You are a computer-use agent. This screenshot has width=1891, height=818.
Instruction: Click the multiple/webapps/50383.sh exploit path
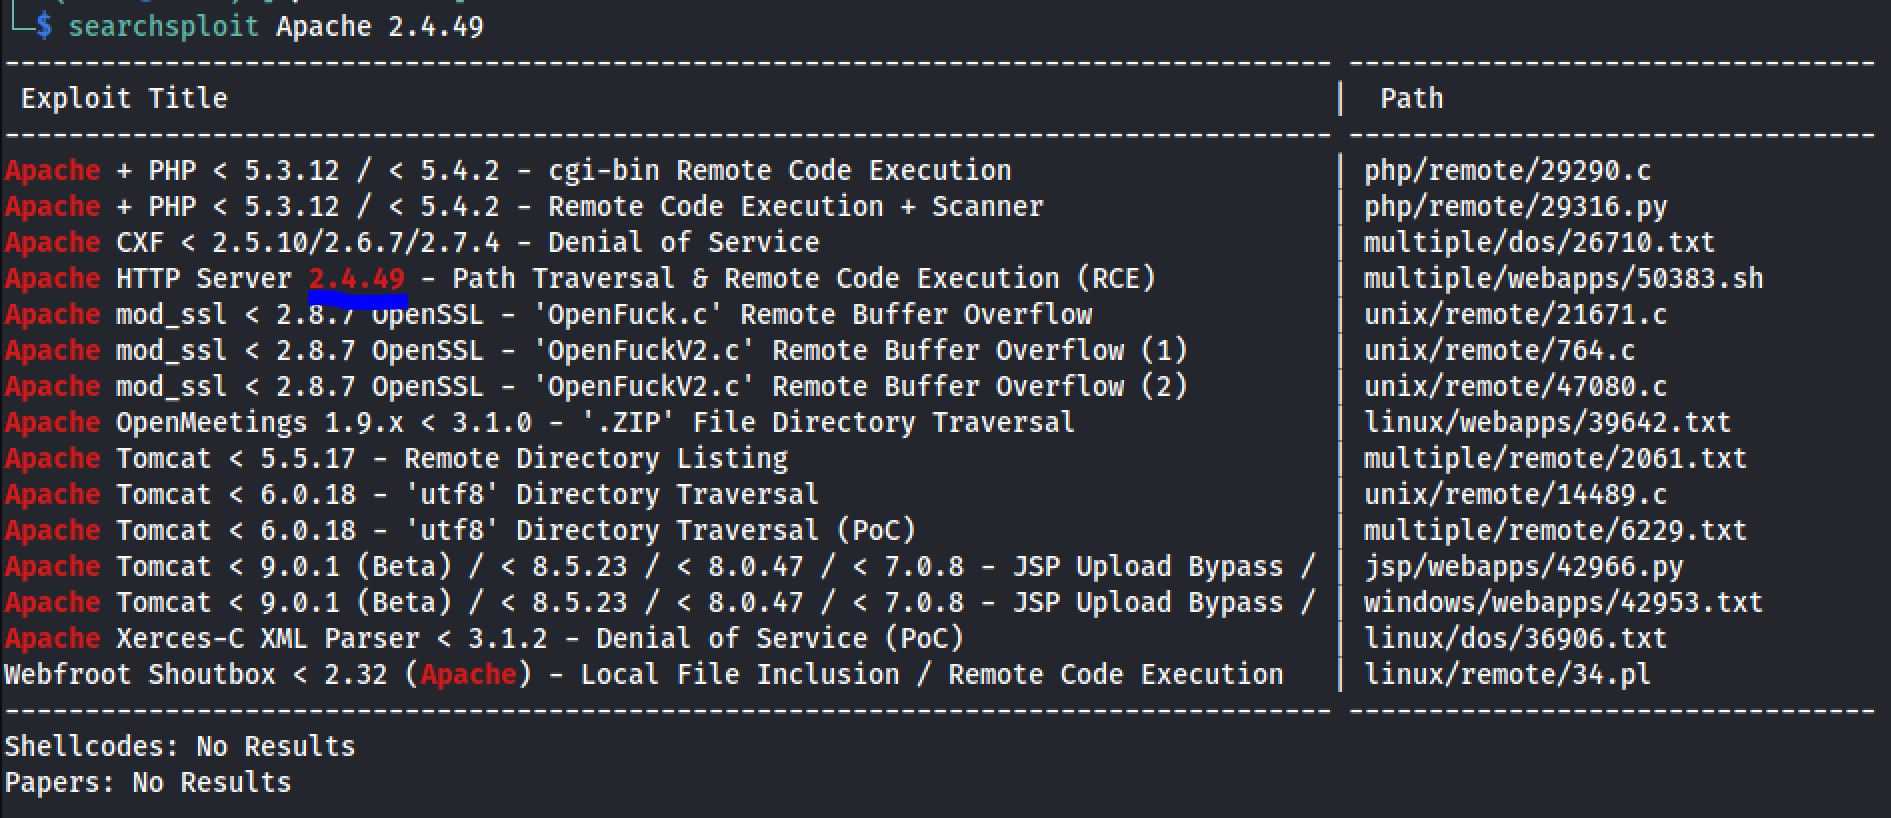click(x=1563, y=278)
